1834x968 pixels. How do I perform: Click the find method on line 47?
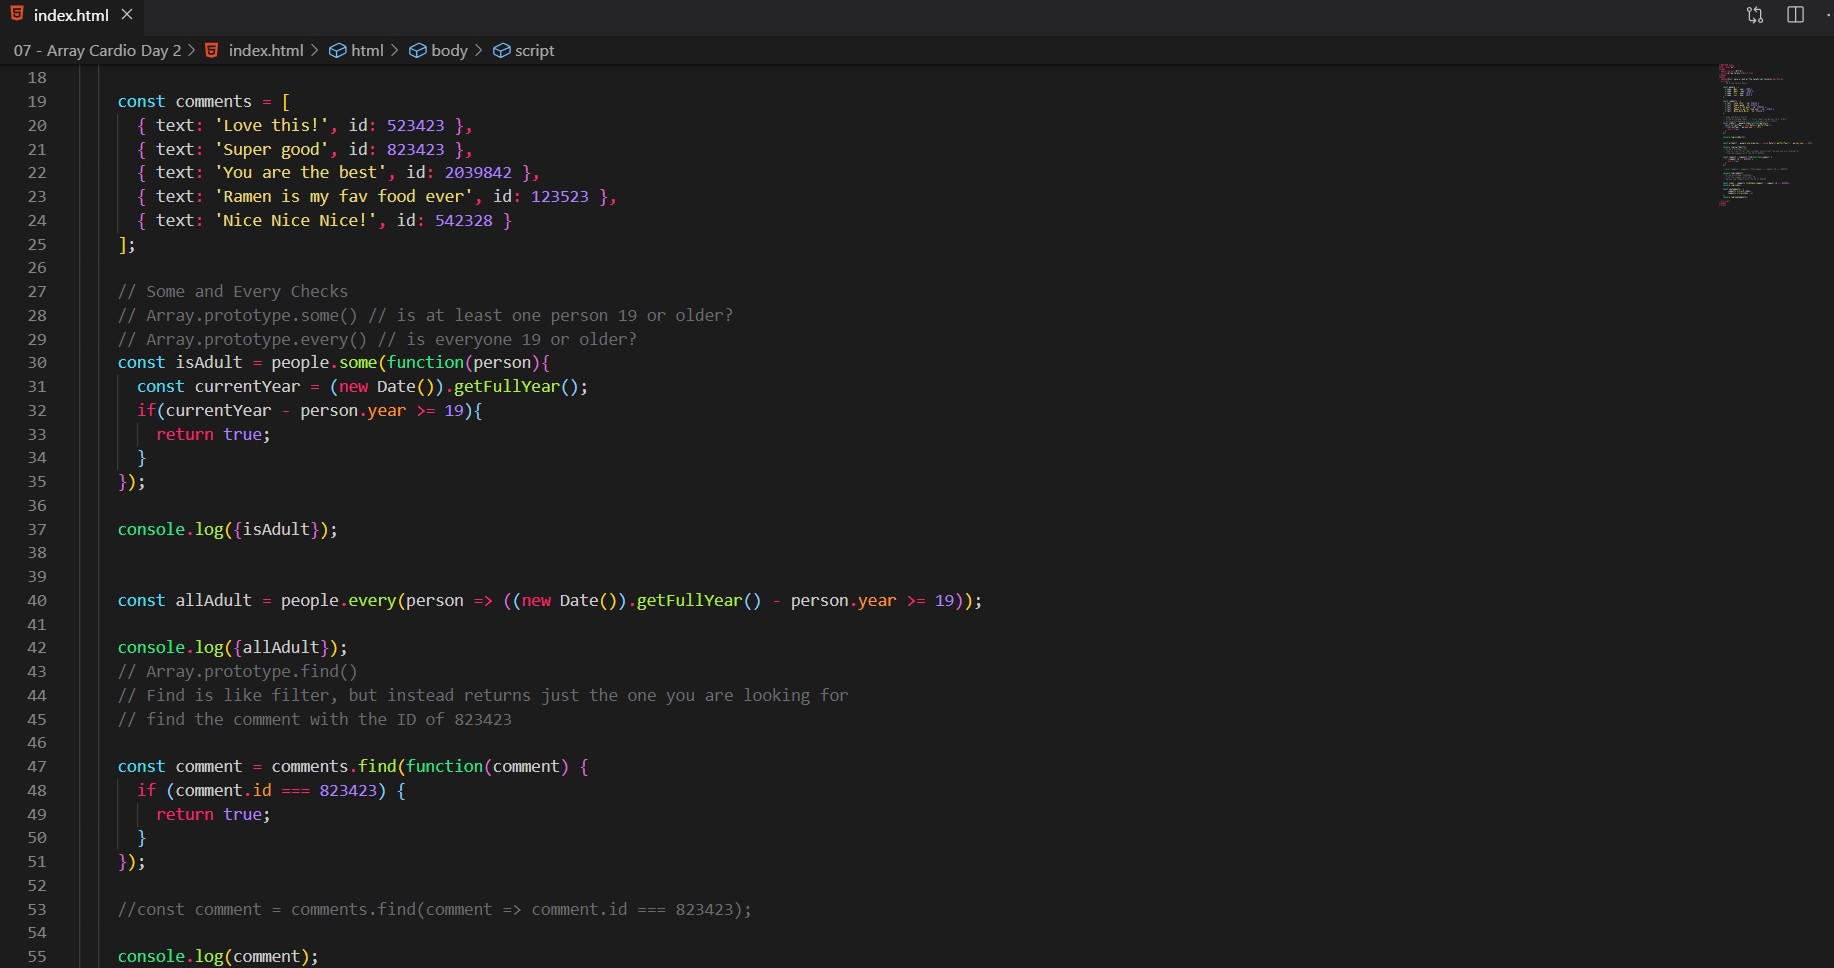coord(377,766)
